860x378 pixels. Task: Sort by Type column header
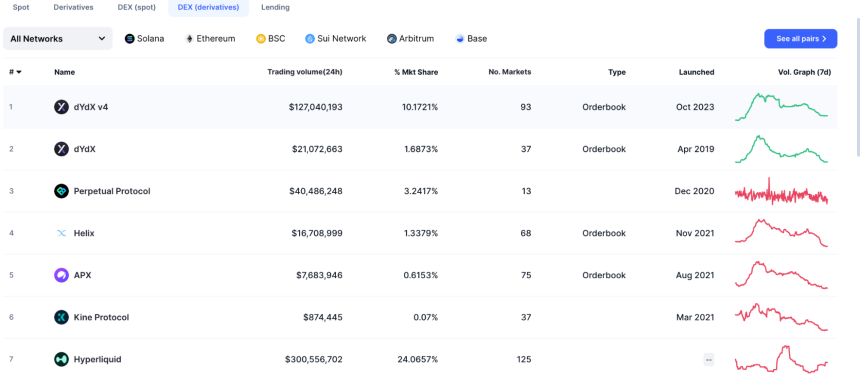616,72
